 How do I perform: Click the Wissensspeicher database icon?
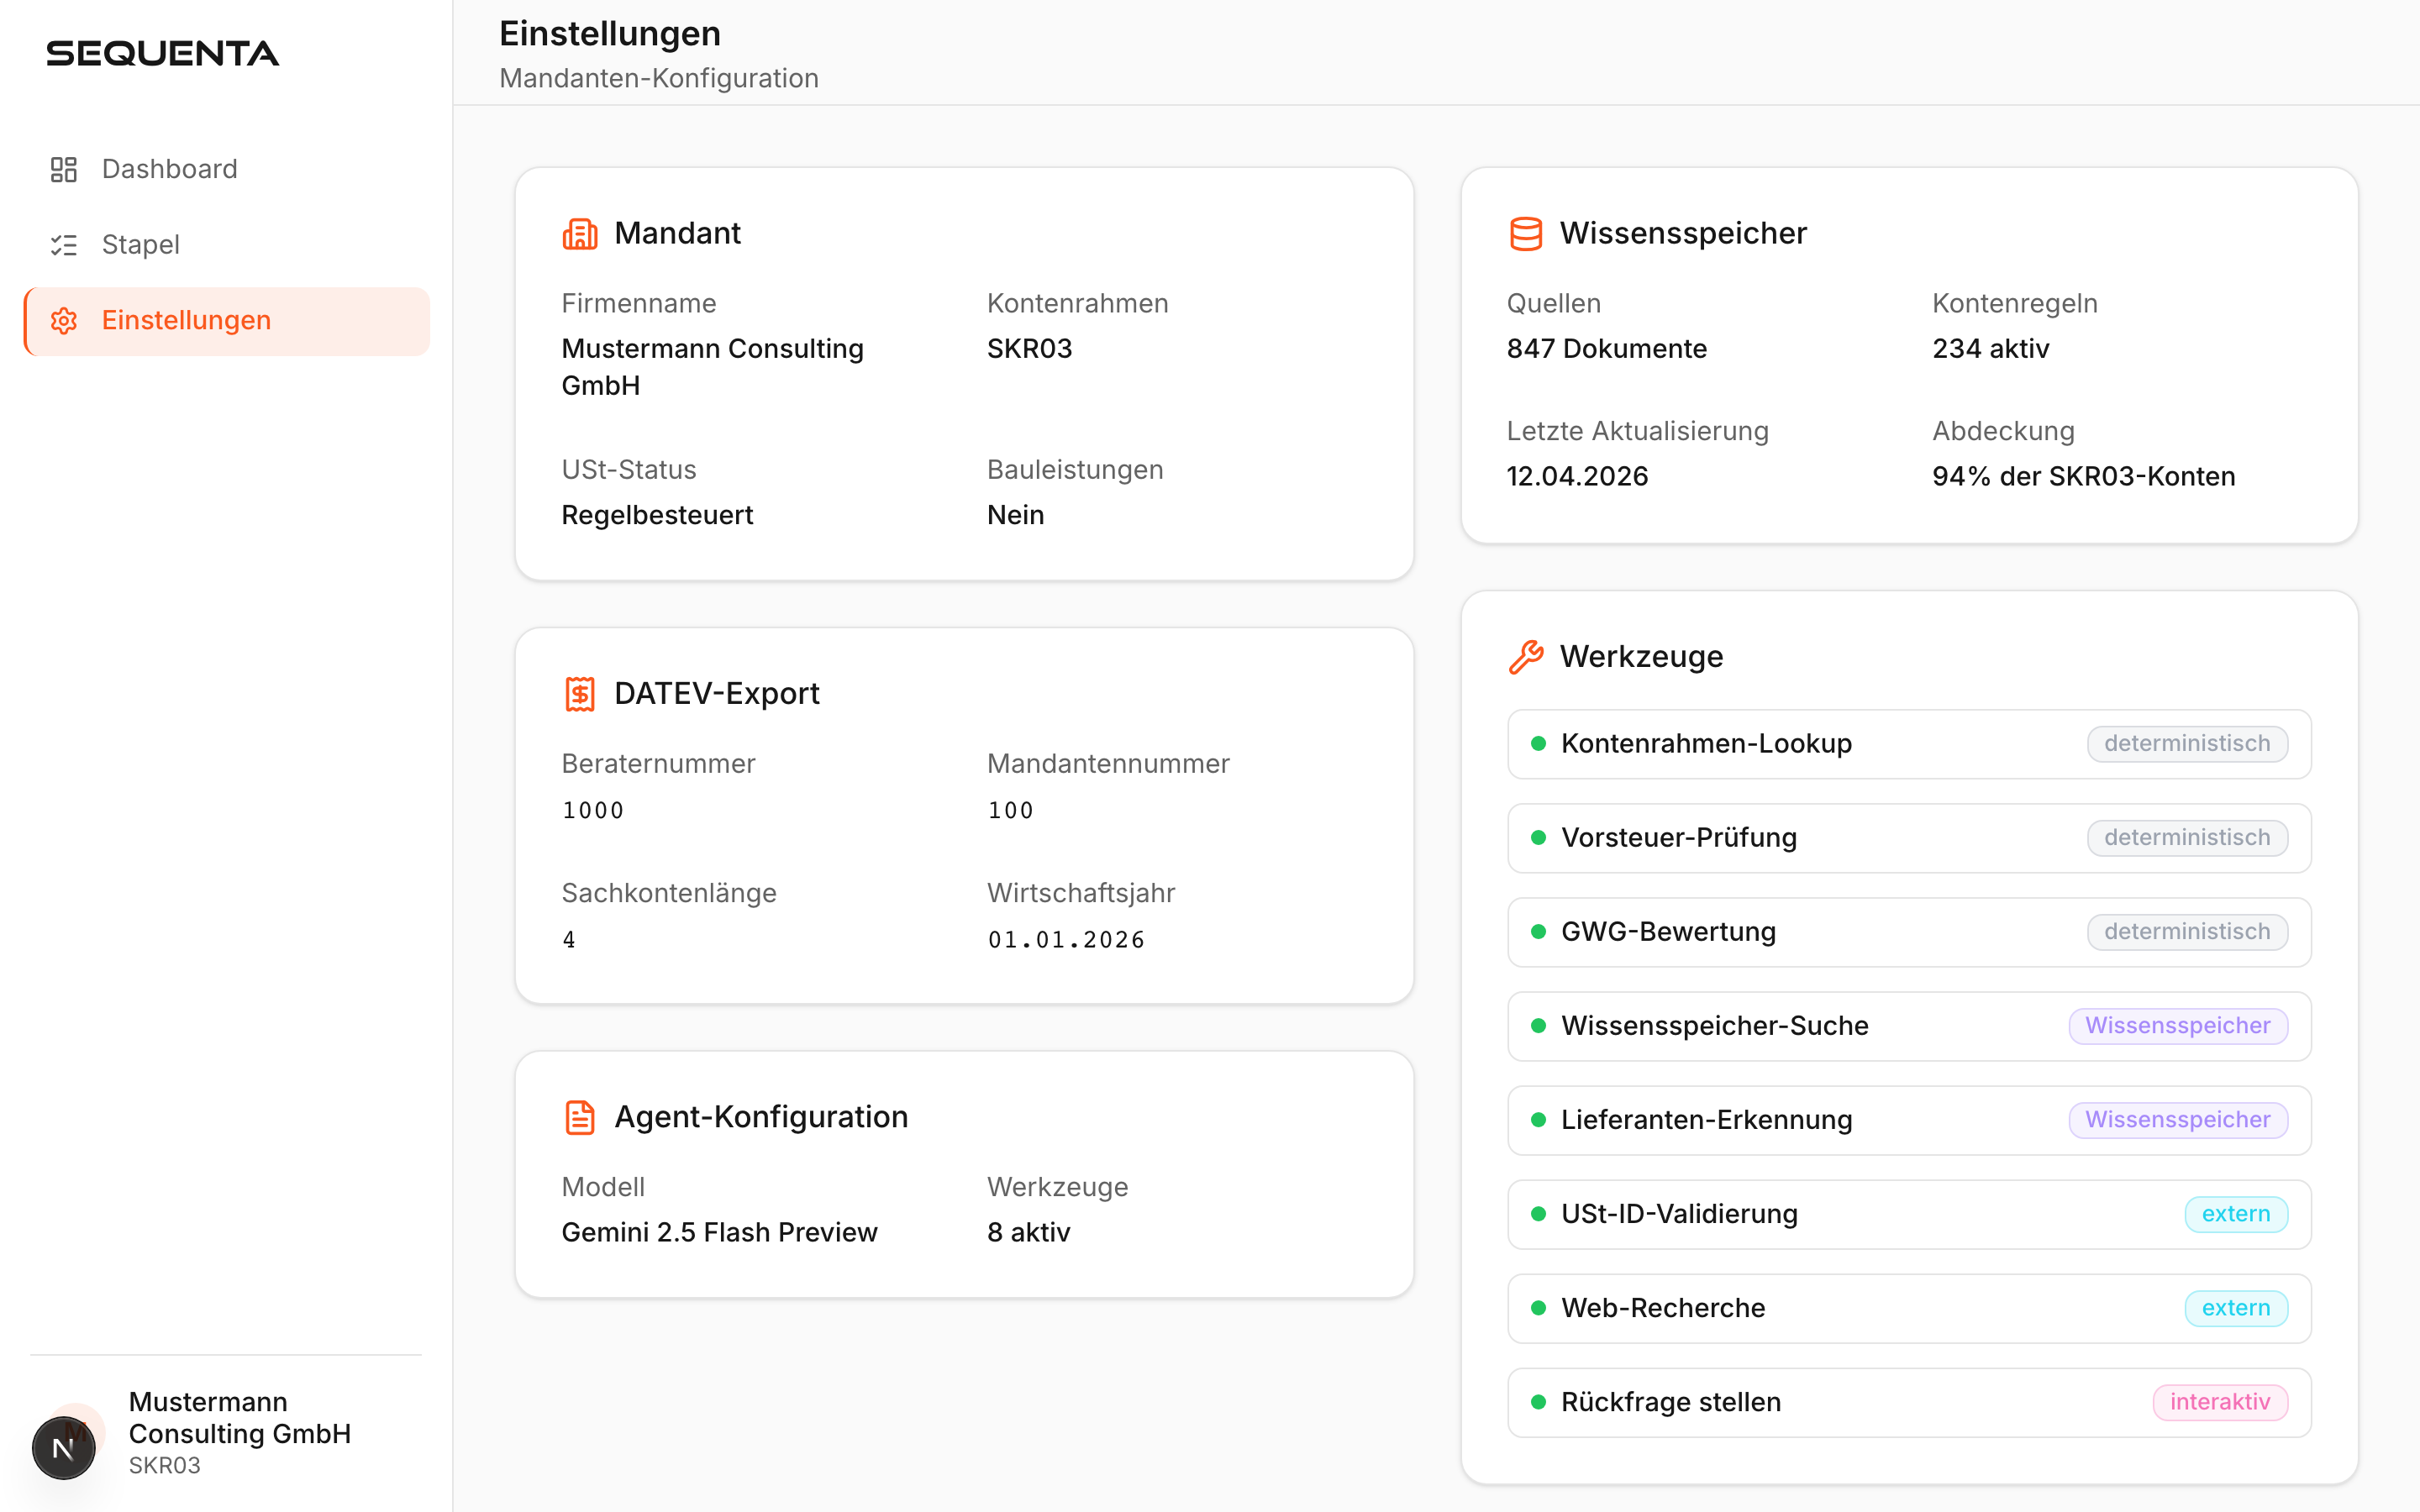click(1526, 233)
